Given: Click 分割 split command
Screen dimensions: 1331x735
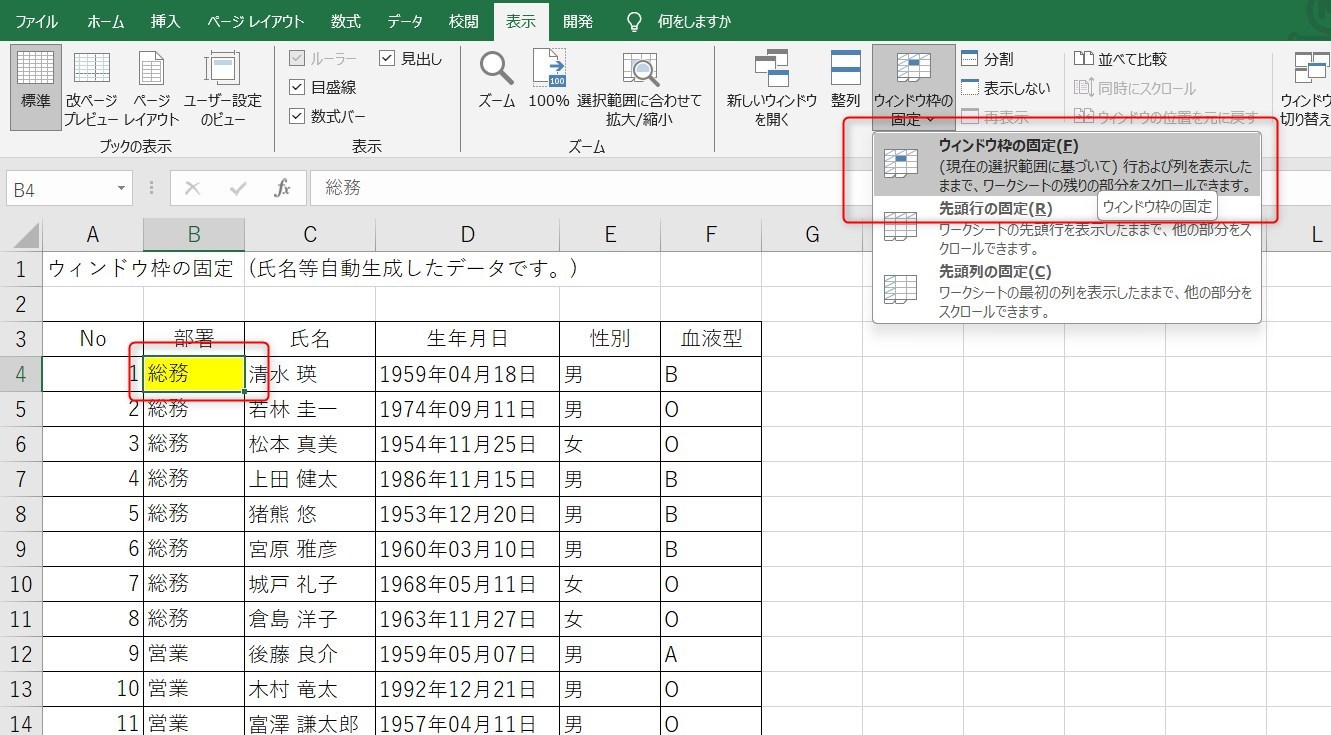Looking at the screenshot, I should (987, 59).
